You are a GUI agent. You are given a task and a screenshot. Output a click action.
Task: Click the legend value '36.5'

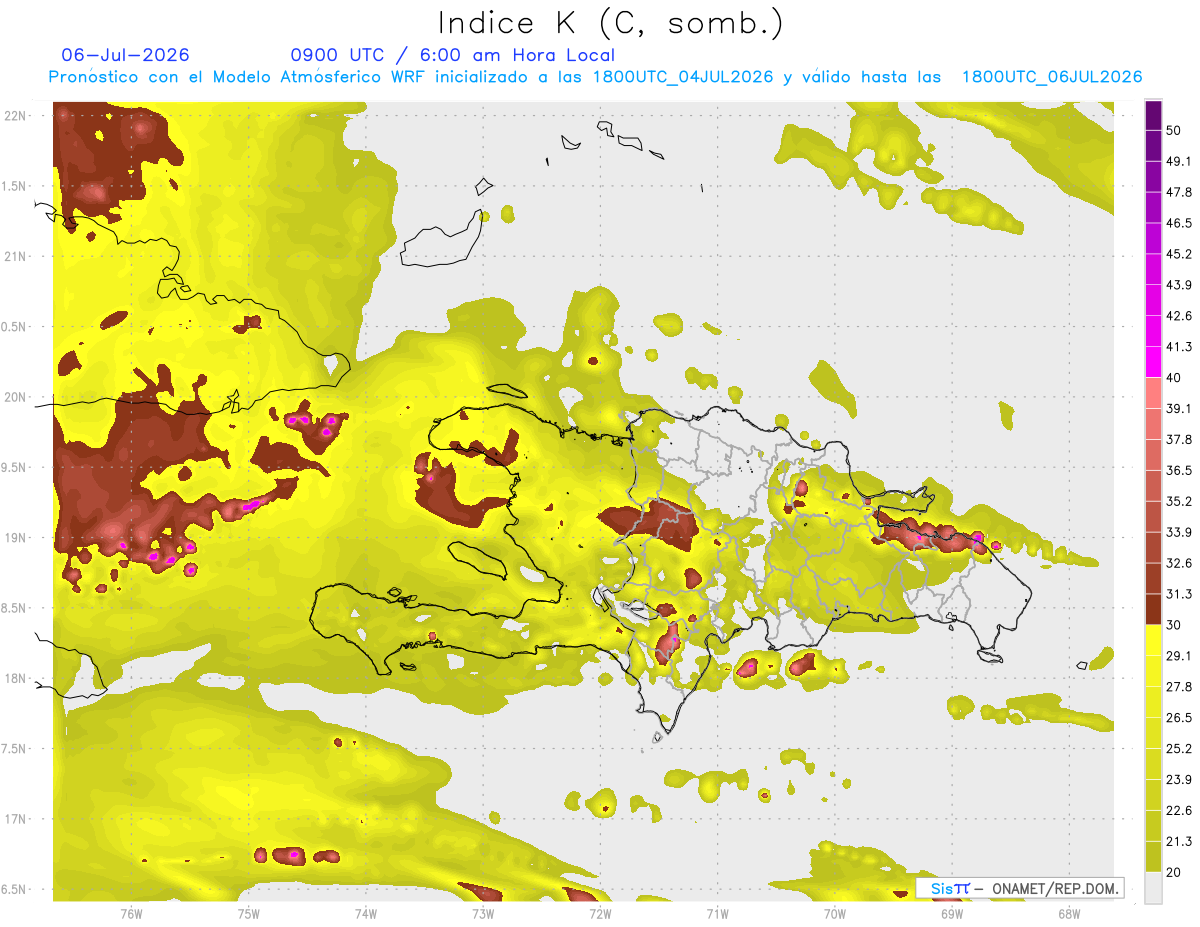(x=1180, y=470)
